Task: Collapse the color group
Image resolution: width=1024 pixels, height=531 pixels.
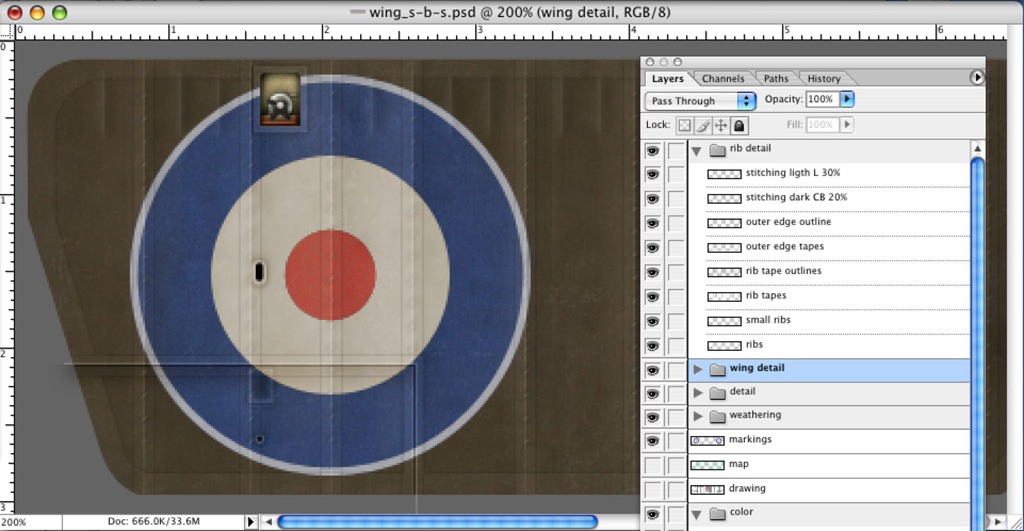Action: click(697, 515)
